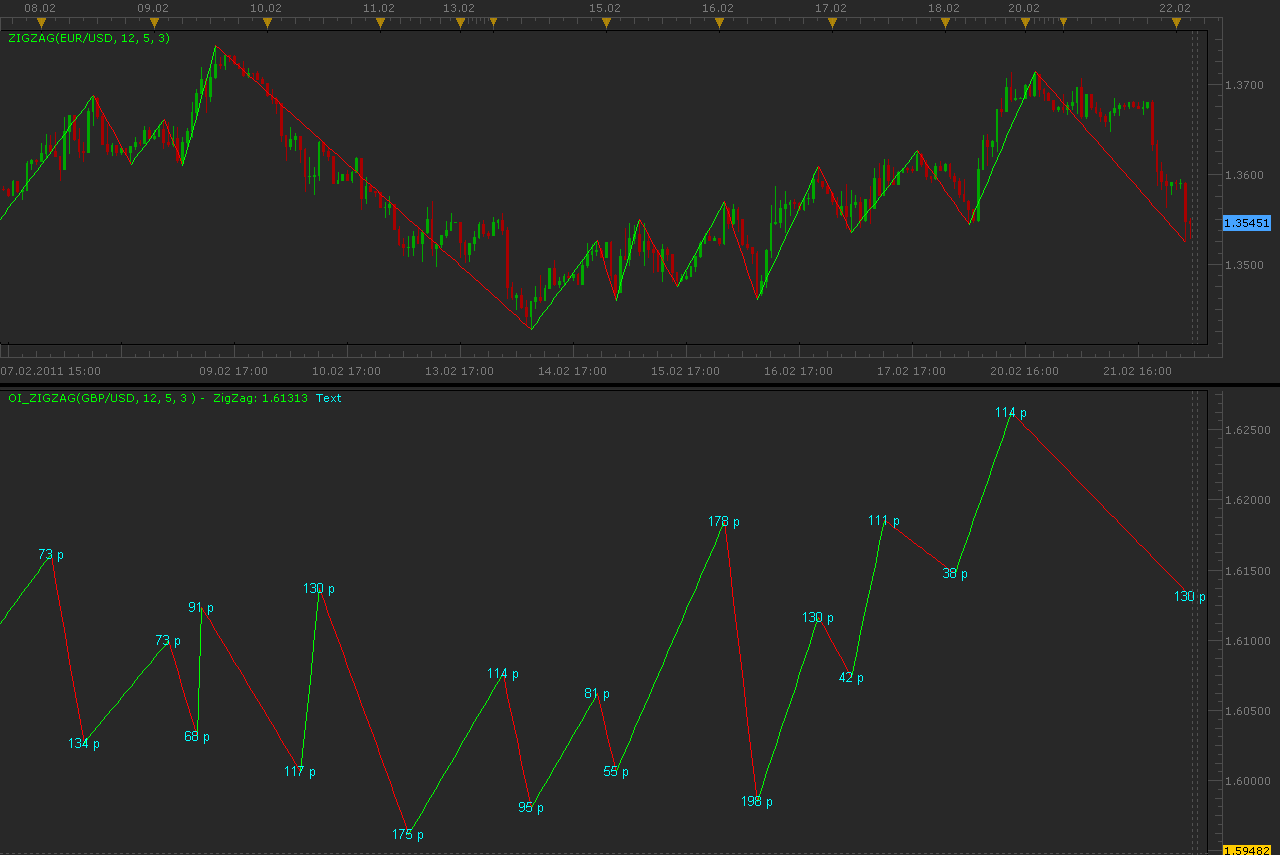Click the 21.02 16:00 time axis label

pos(1138,370)
